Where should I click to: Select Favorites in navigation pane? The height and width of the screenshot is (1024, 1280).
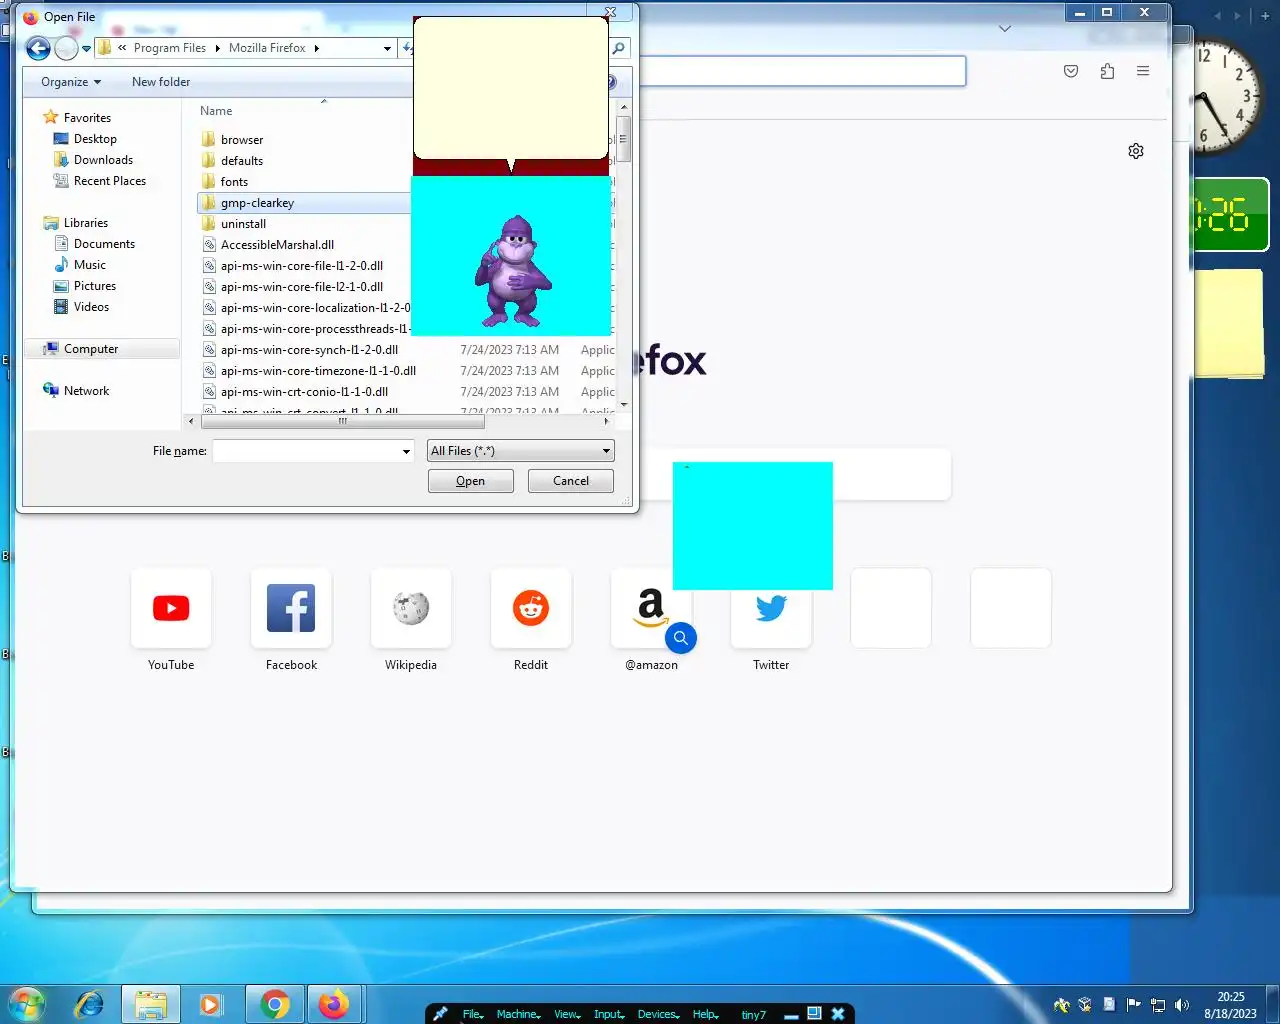tap(87, 117)
